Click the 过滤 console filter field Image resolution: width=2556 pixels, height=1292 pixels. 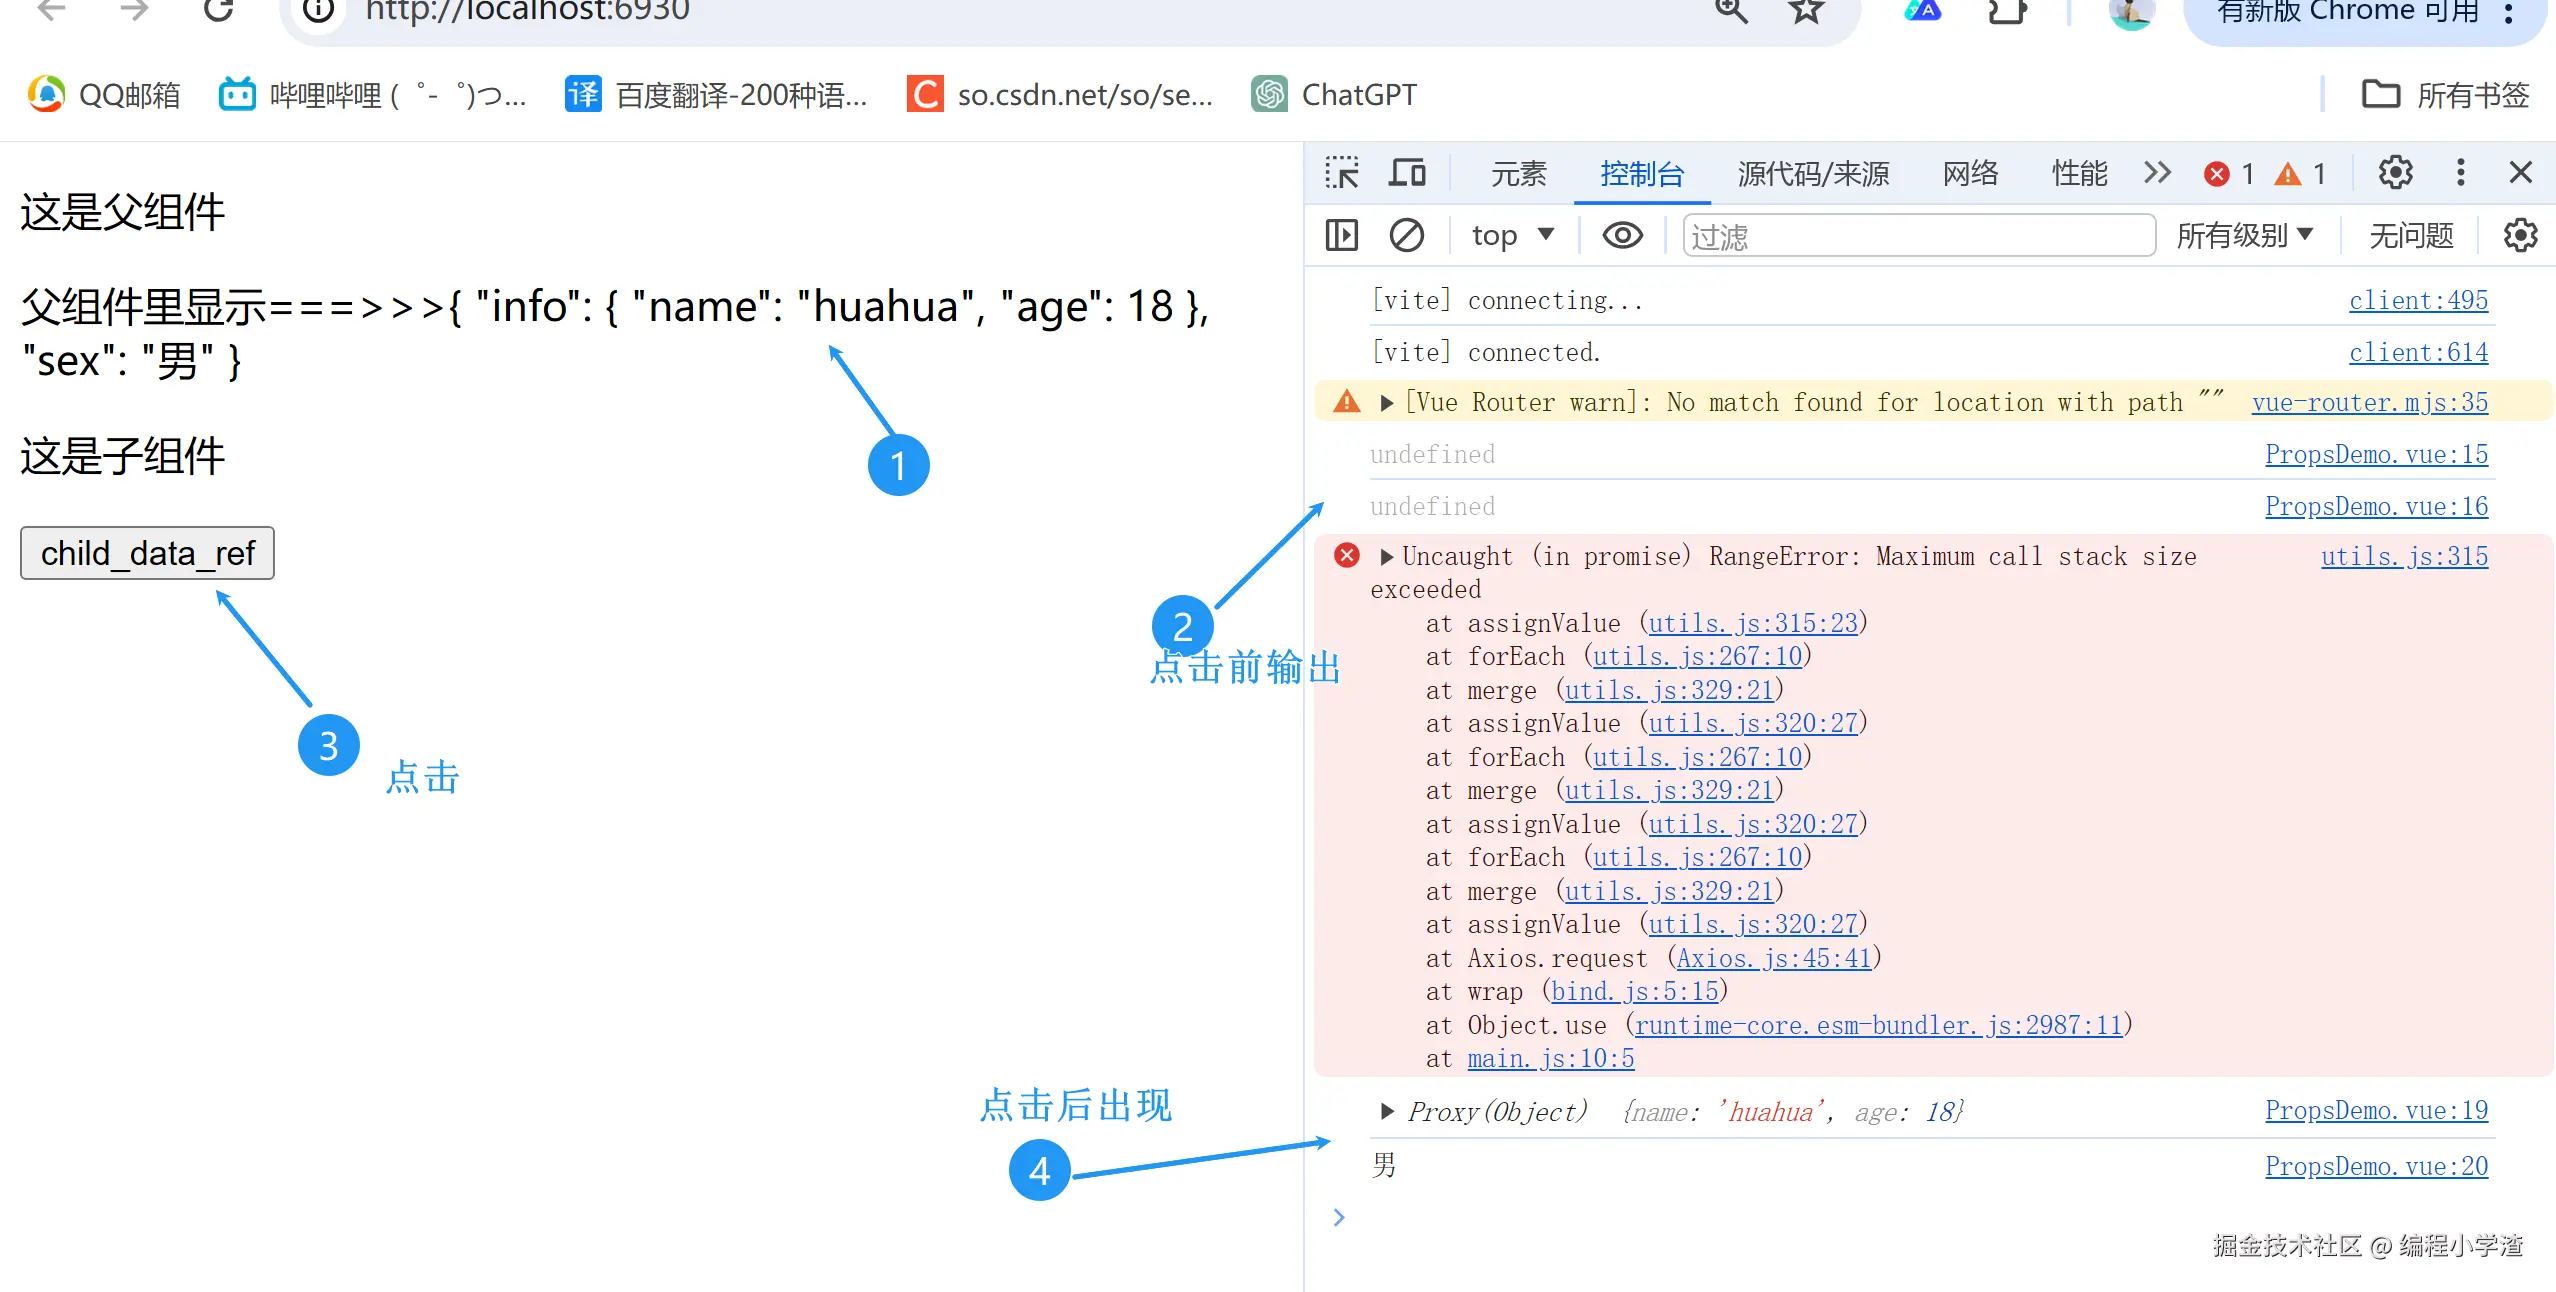click(x=1918, y=236)
